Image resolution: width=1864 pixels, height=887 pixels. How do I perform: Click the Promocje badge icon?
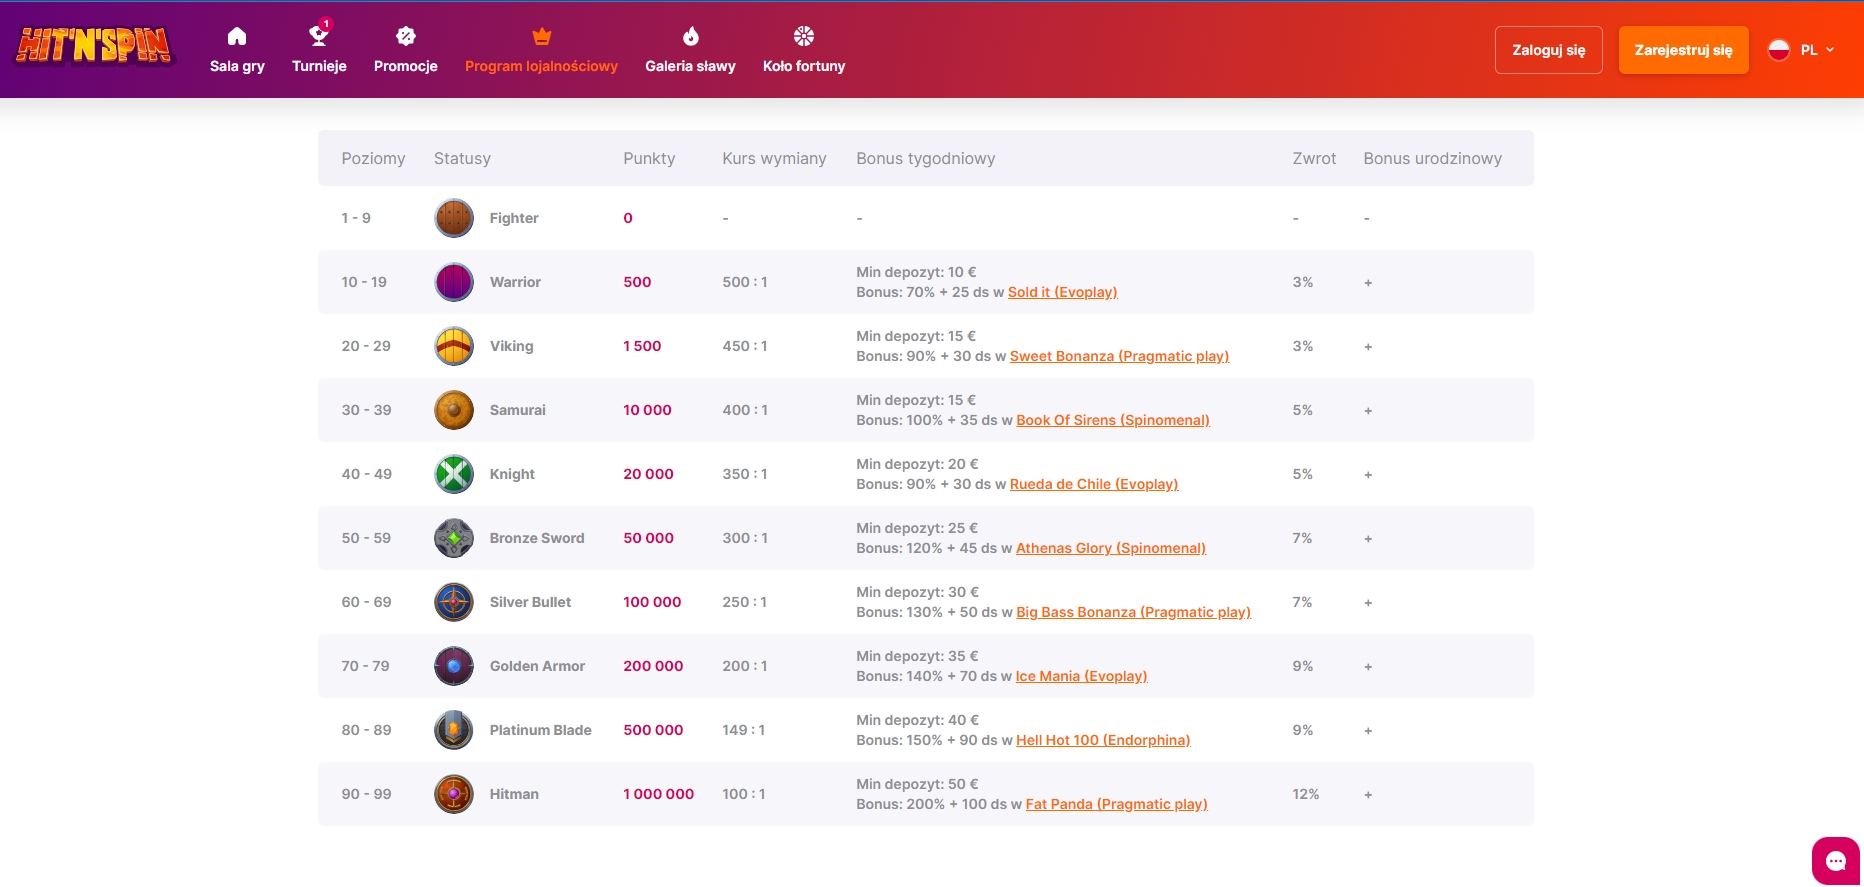tap(405, 36)
